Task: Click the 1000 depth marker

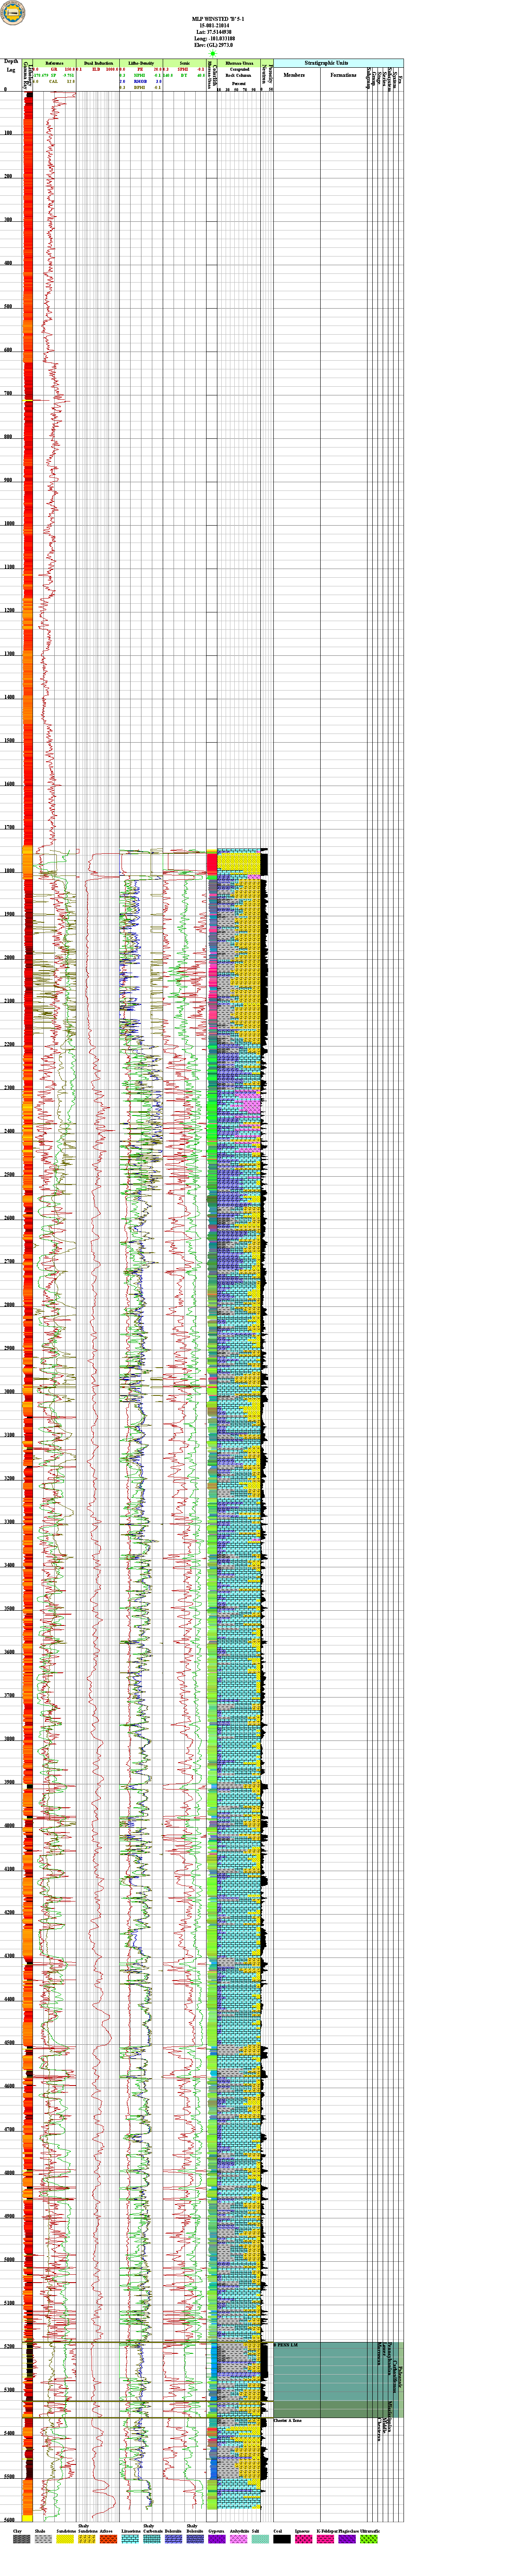Action: coord(9,523)
